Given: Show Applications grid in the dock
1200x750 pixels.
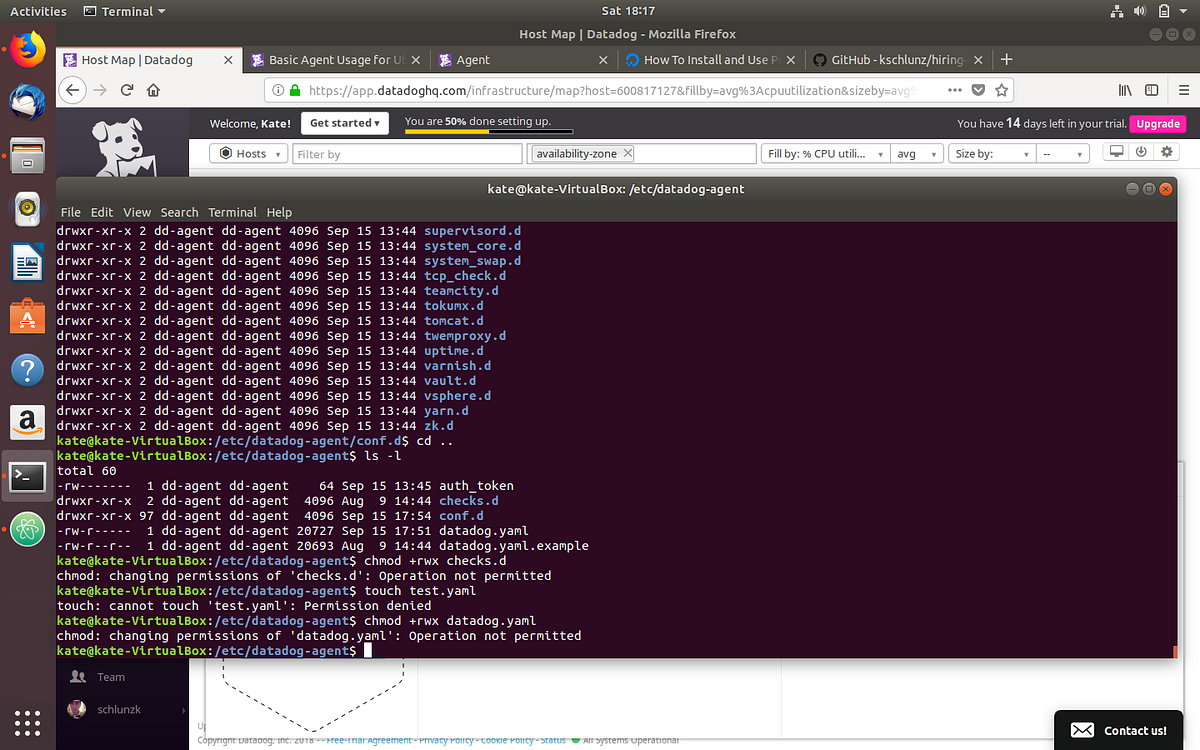Looking at the screenshot, I should [28, 722].
